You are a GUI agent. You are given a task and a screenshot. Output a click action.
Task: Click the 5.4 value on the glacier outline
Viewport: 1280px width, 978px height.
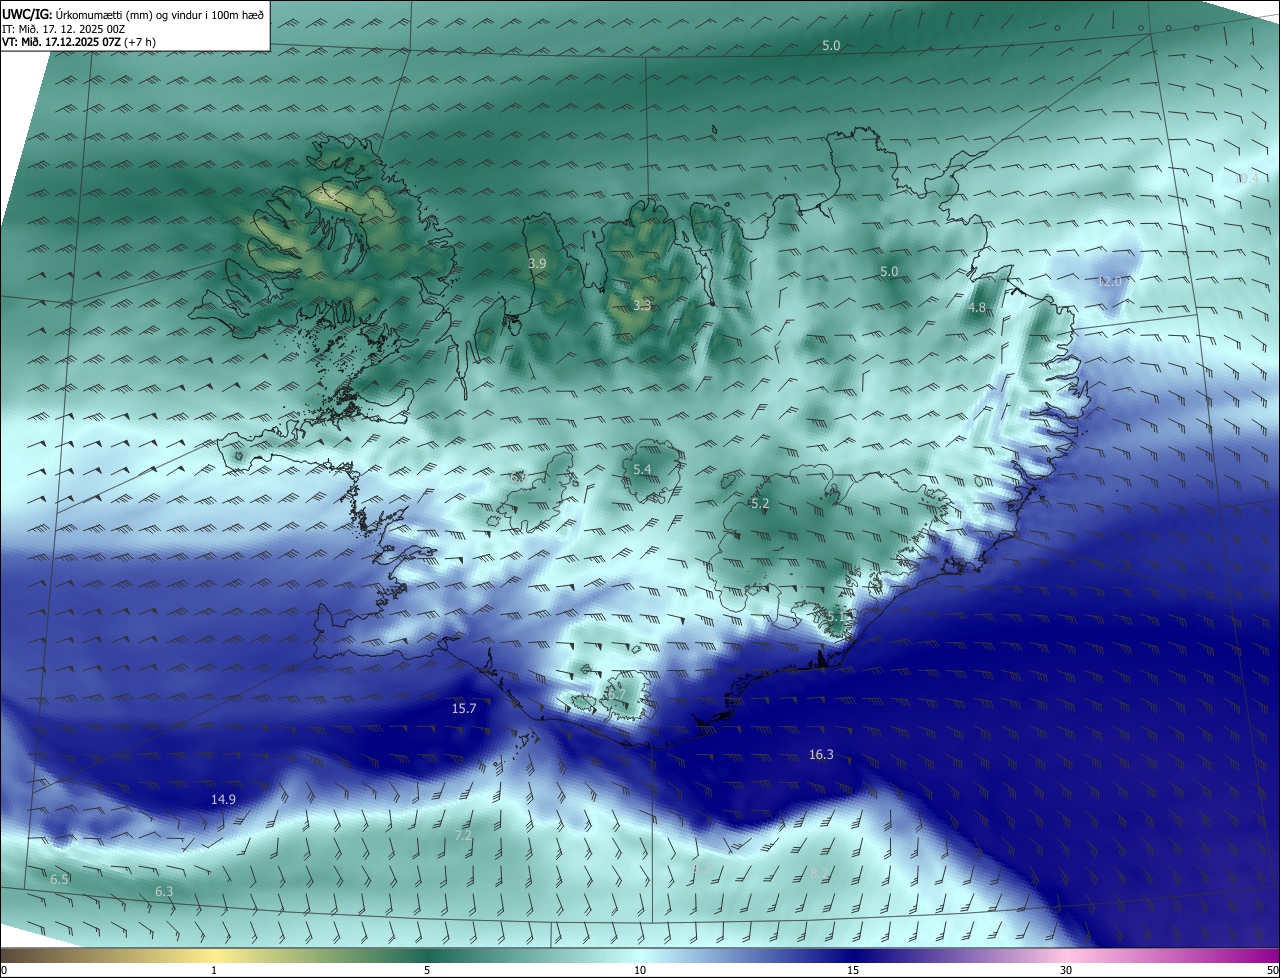[642, 470]
